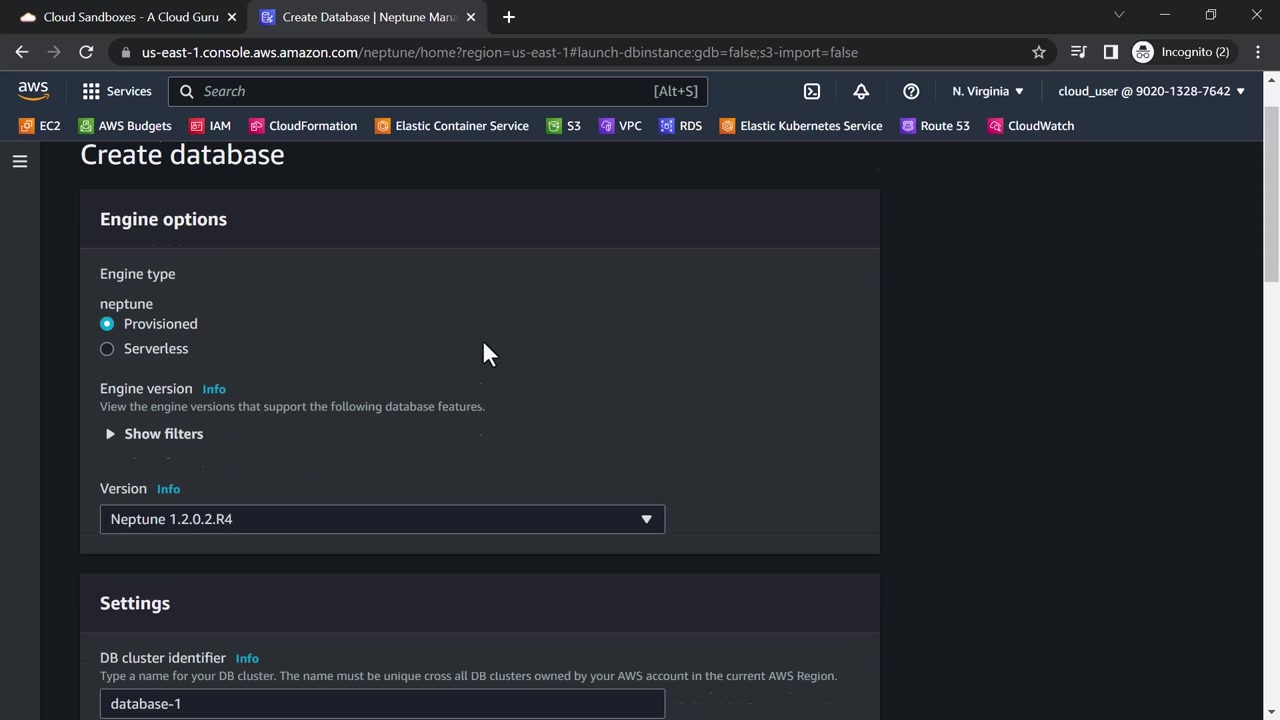Click the DB cluster identifier text field
The width and height of the screenshot is (1280, 720).
tap(382, 704)
